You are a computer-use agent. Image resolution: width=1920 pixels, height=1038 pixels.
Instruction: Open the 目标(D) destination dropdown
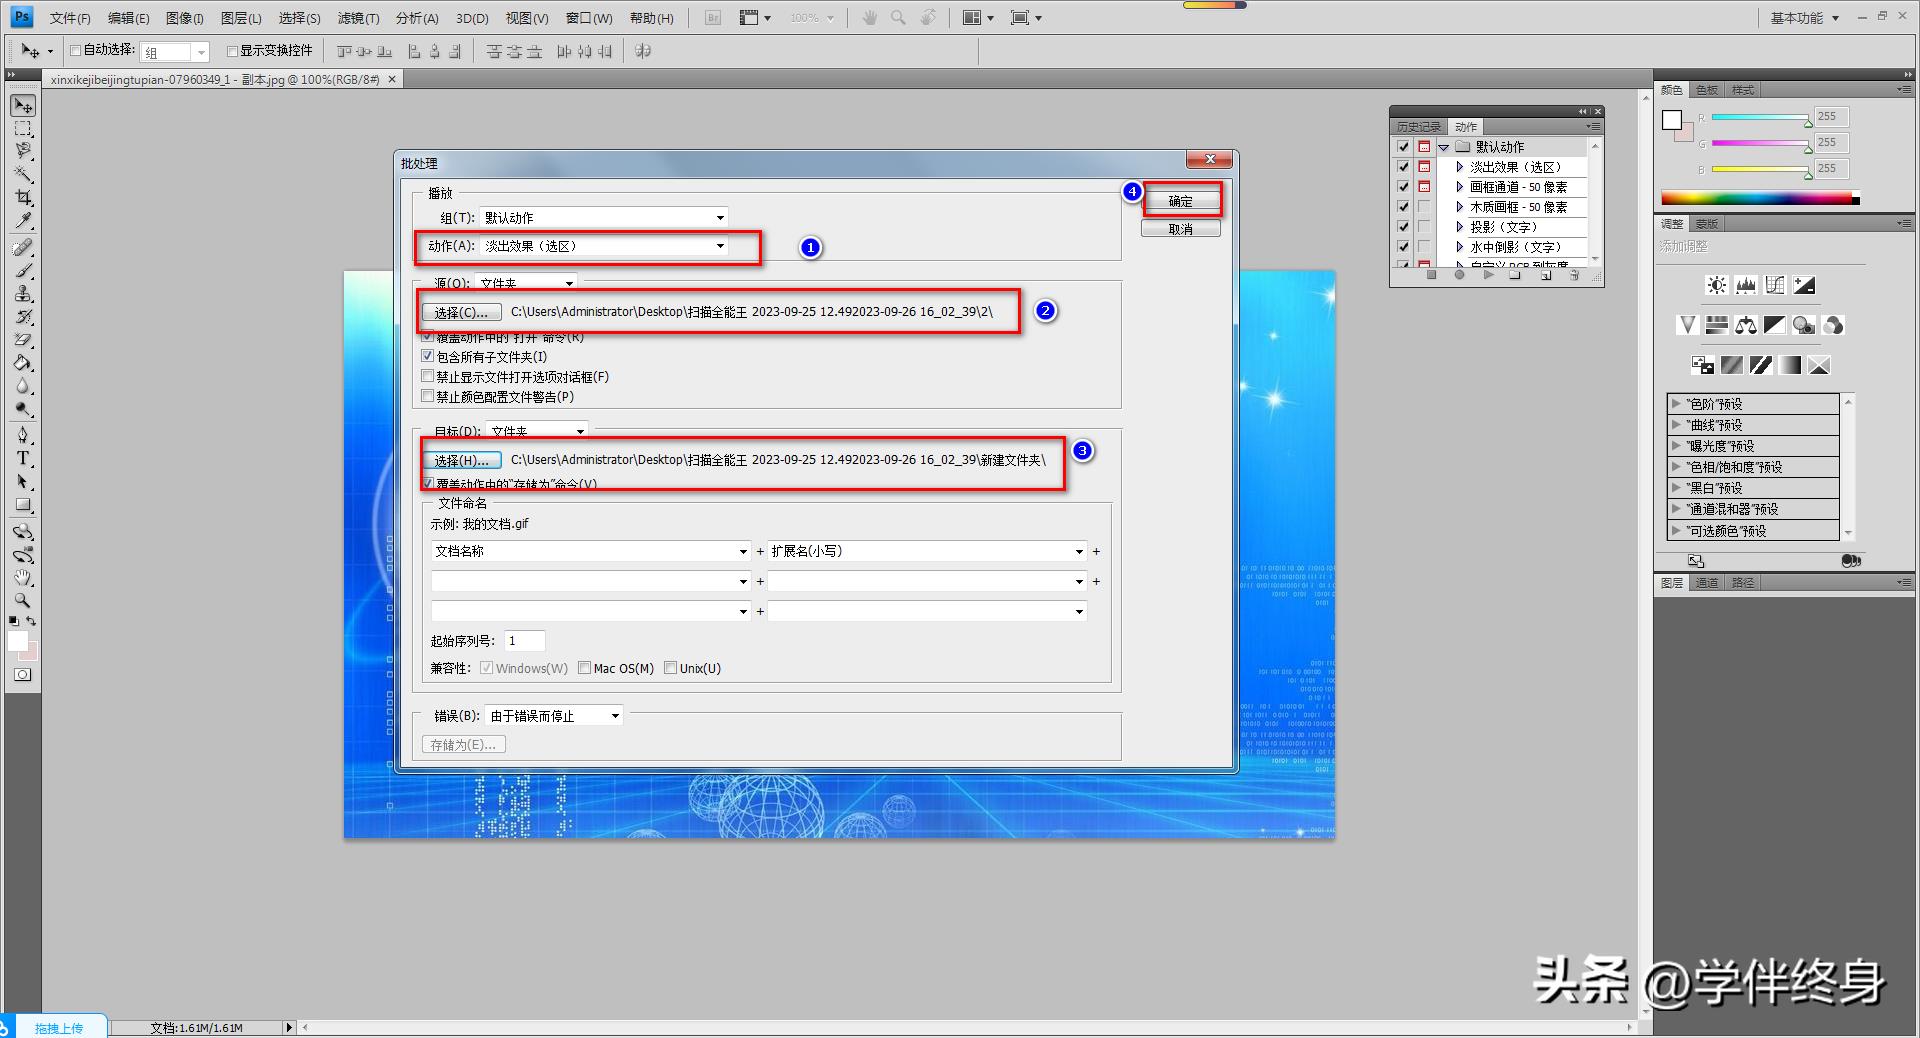pos(538,431)
